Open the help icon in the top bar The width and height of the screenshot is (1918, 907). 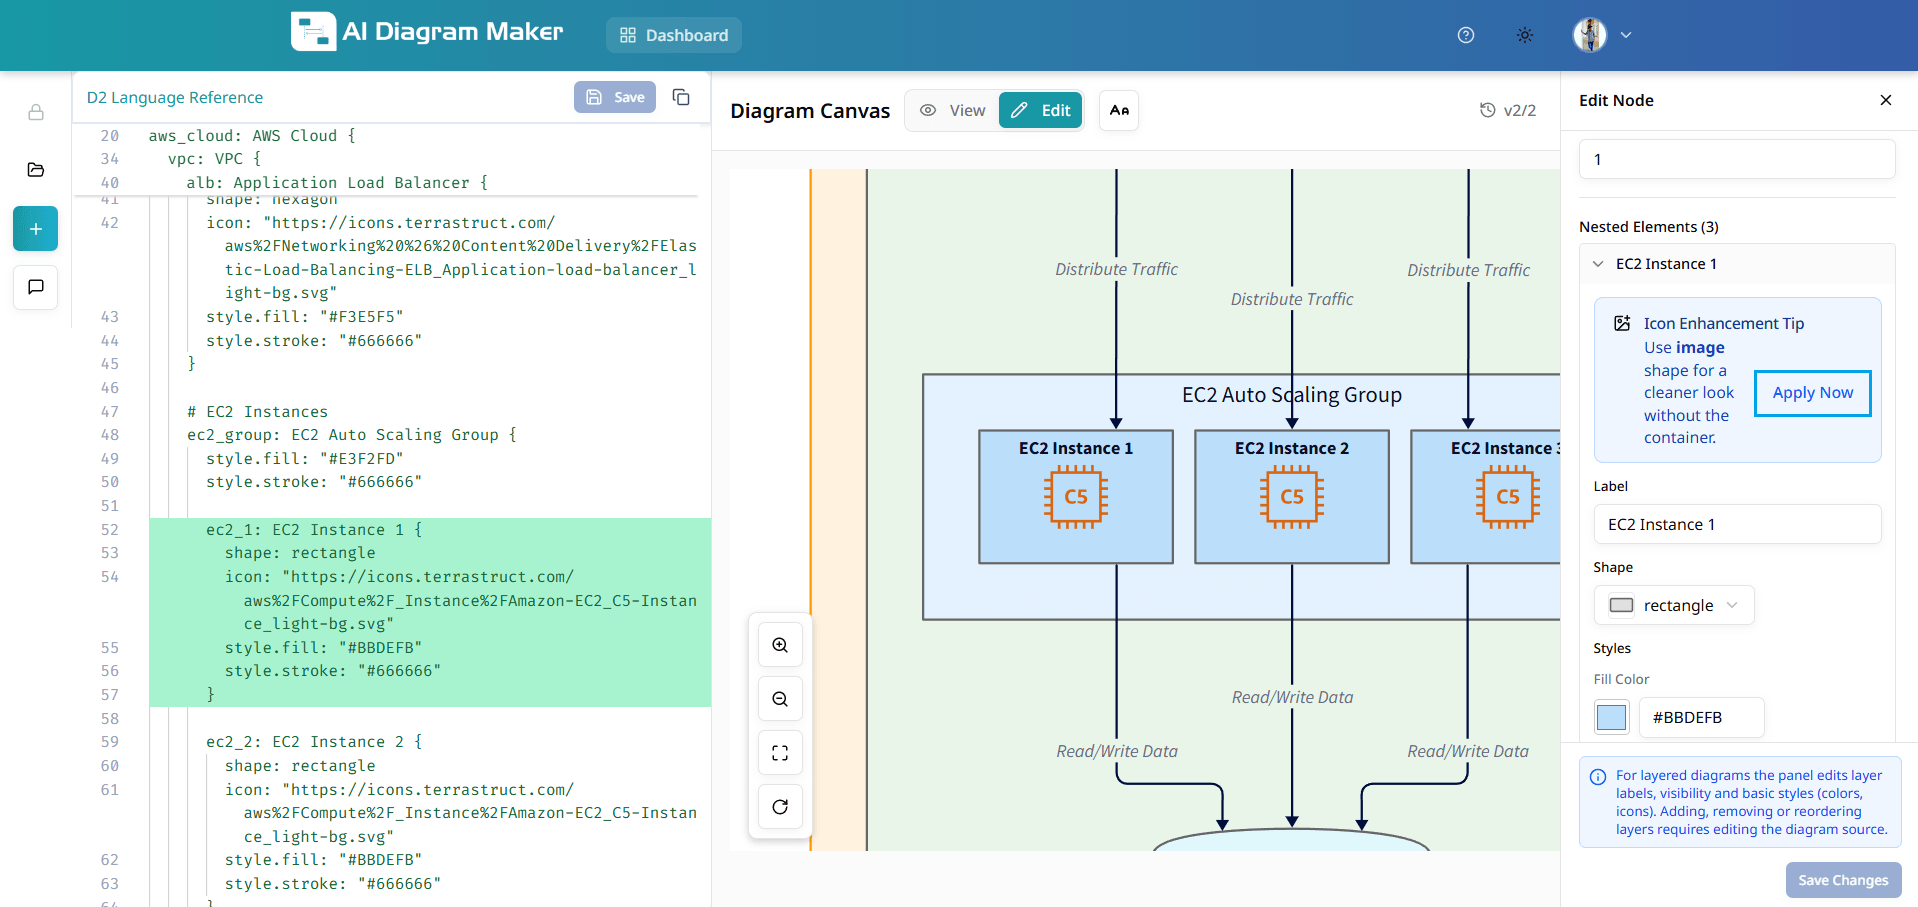pos(1465,35)
